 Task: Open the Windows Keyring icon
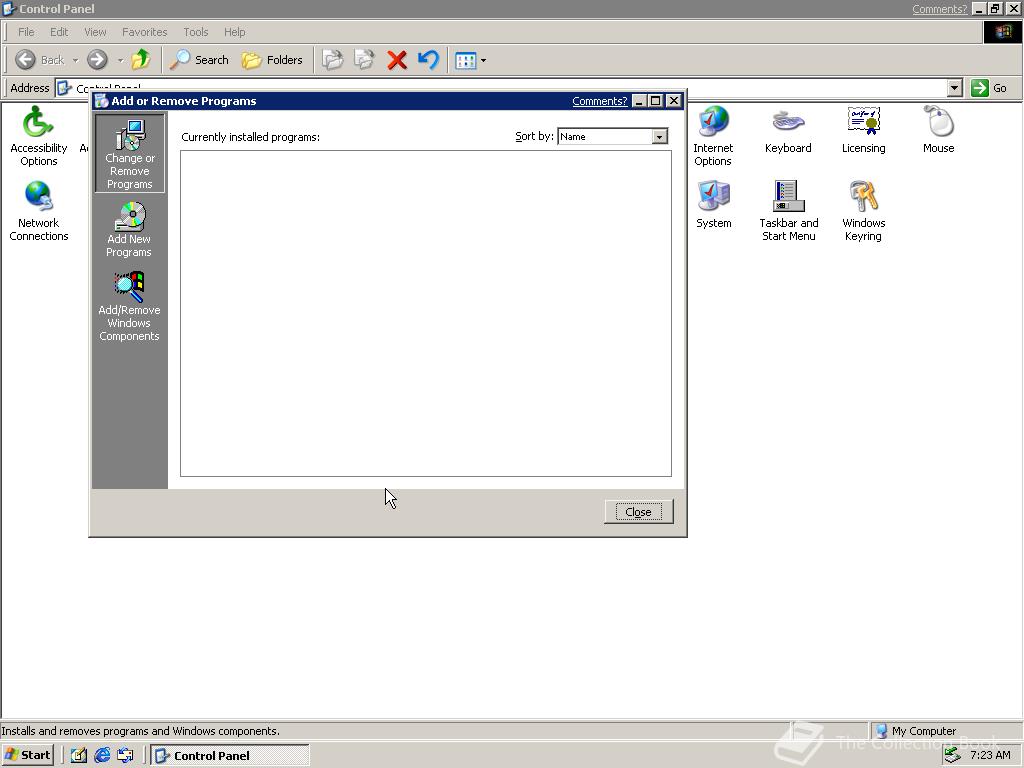click(x=863, y=211)
